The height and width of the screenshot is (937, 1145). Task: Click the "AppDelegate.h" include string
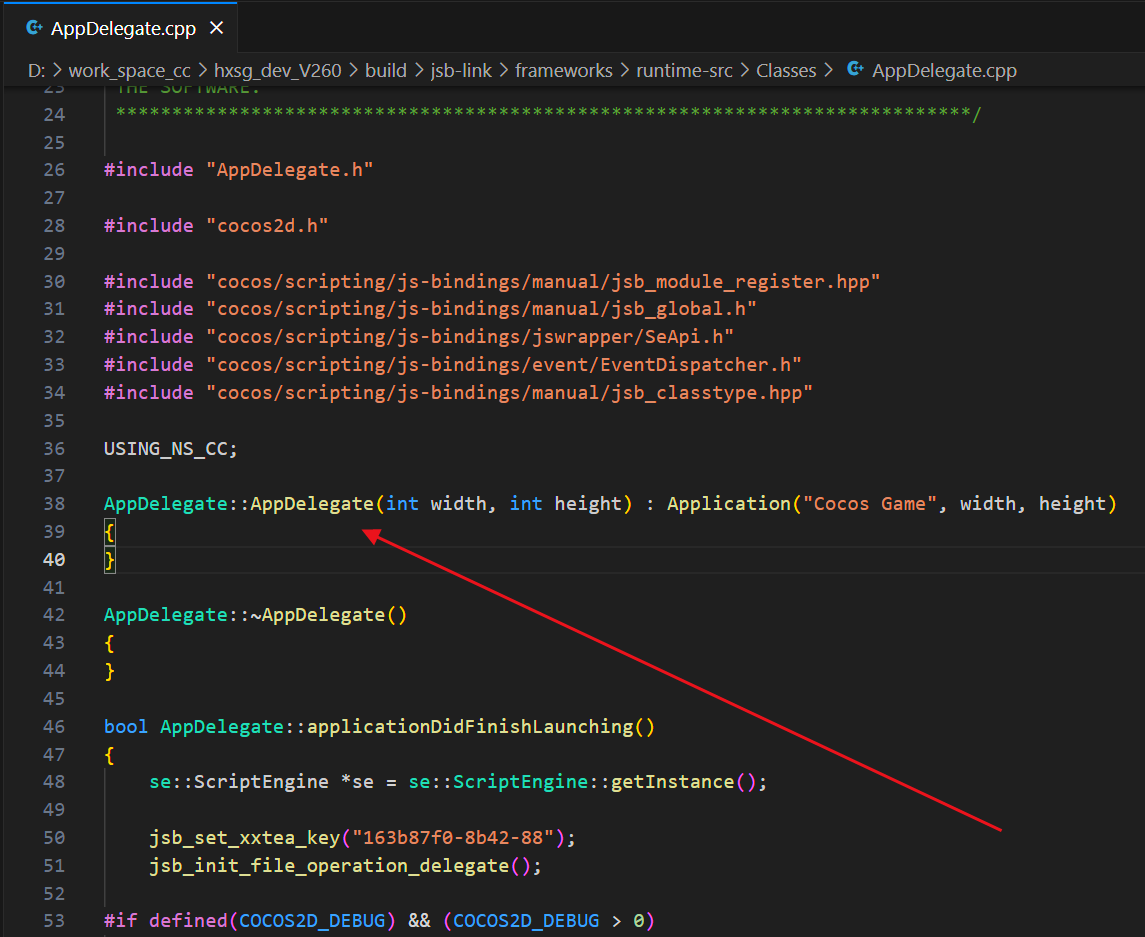(x=289, y=170)
